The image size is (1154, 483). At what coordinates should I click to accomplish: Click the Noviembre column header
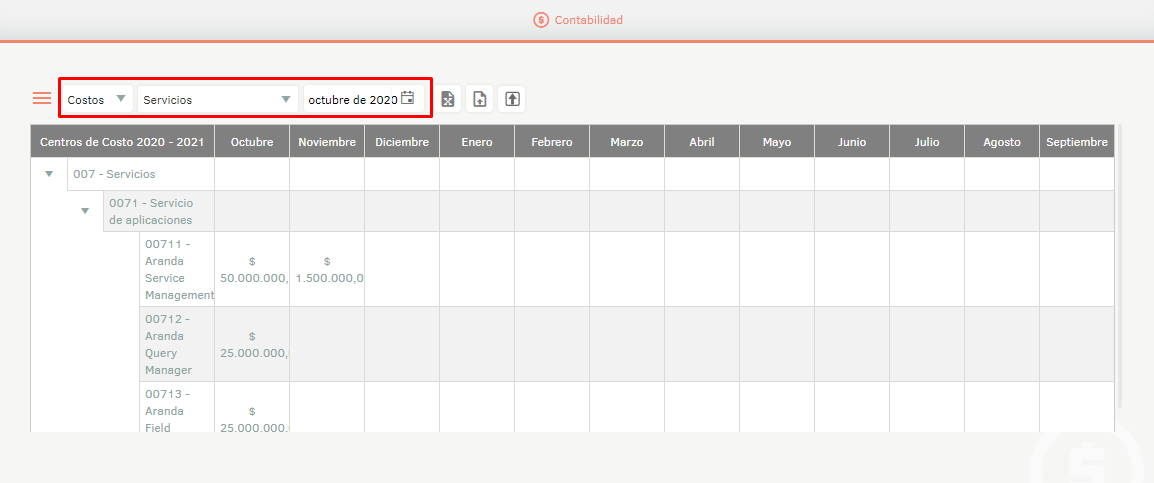pos(327,142)
